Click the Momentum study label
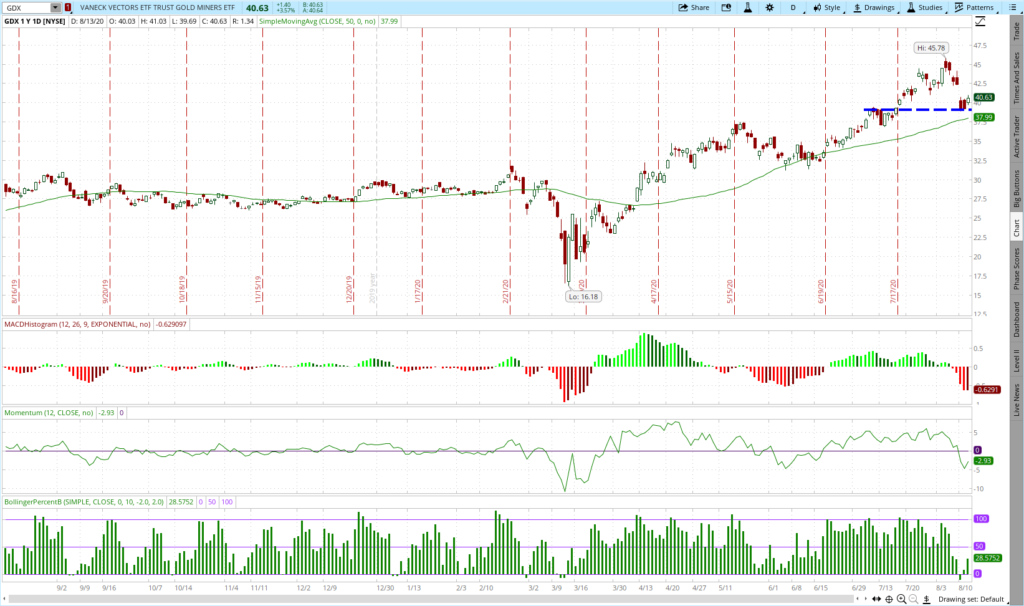Viewport: 1024px width, 606px height. click(x=49, y=413)
